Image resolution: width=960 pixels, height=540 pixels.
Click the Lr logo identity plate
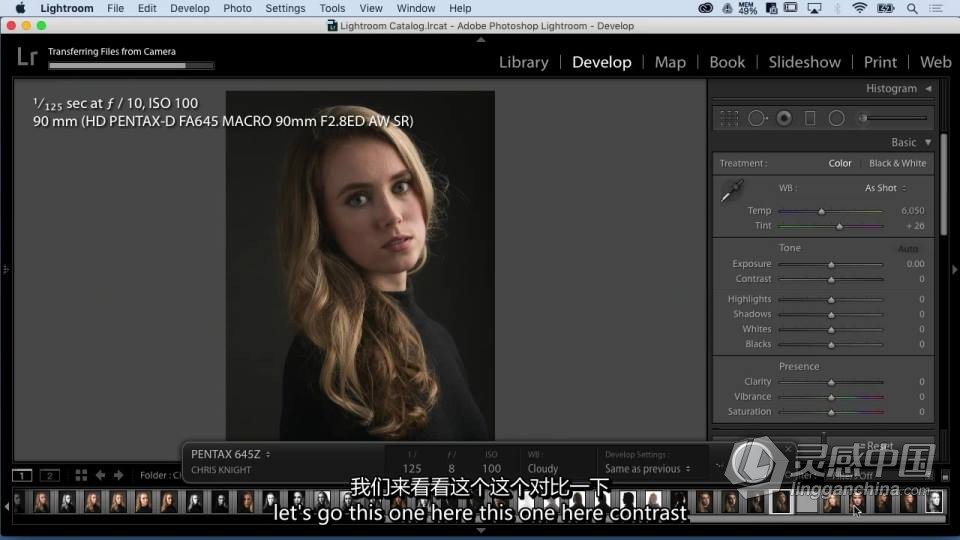click(x=27, y=57)
